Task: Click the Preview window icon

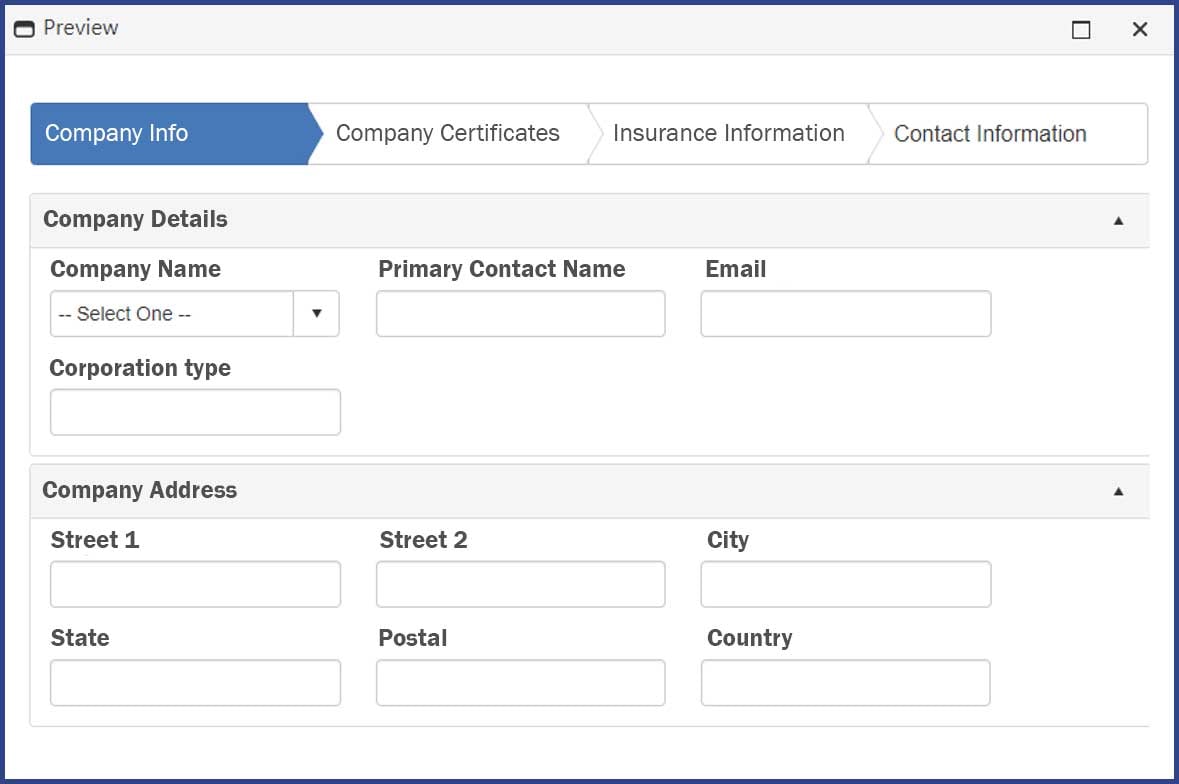Action: click(x=22, y=28)
